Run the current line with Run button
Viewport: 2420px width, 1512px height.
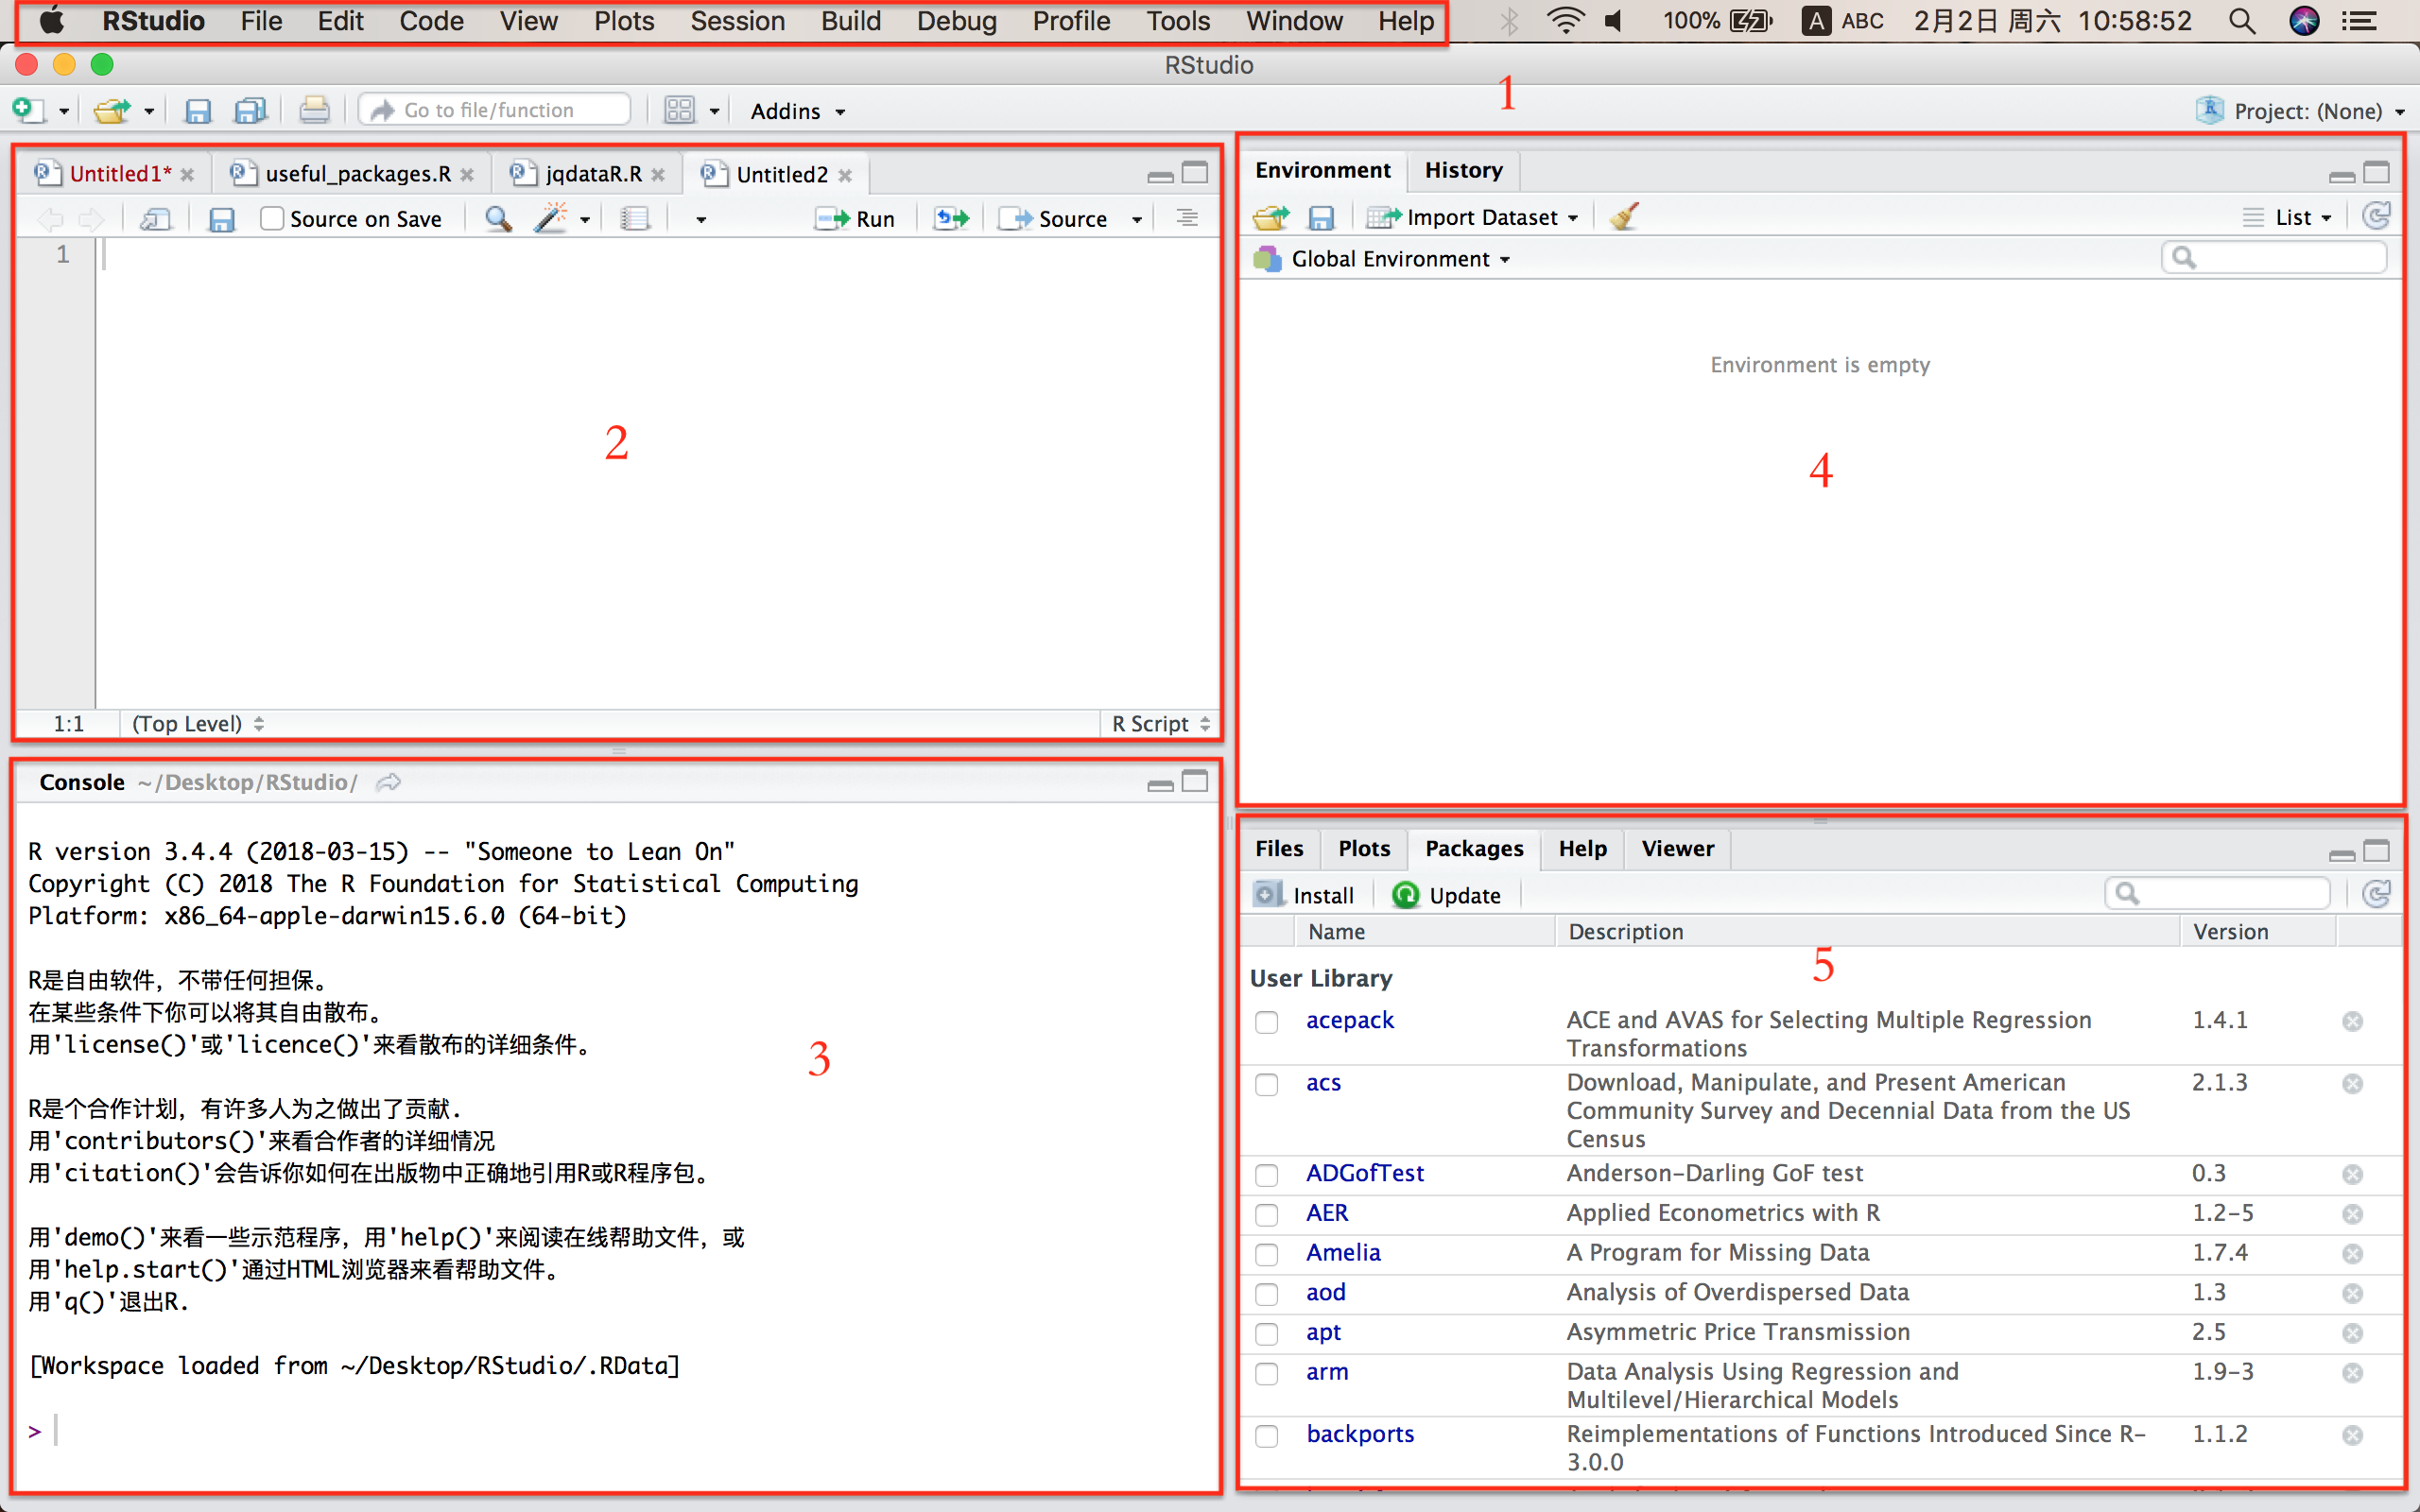coord(855,219)
